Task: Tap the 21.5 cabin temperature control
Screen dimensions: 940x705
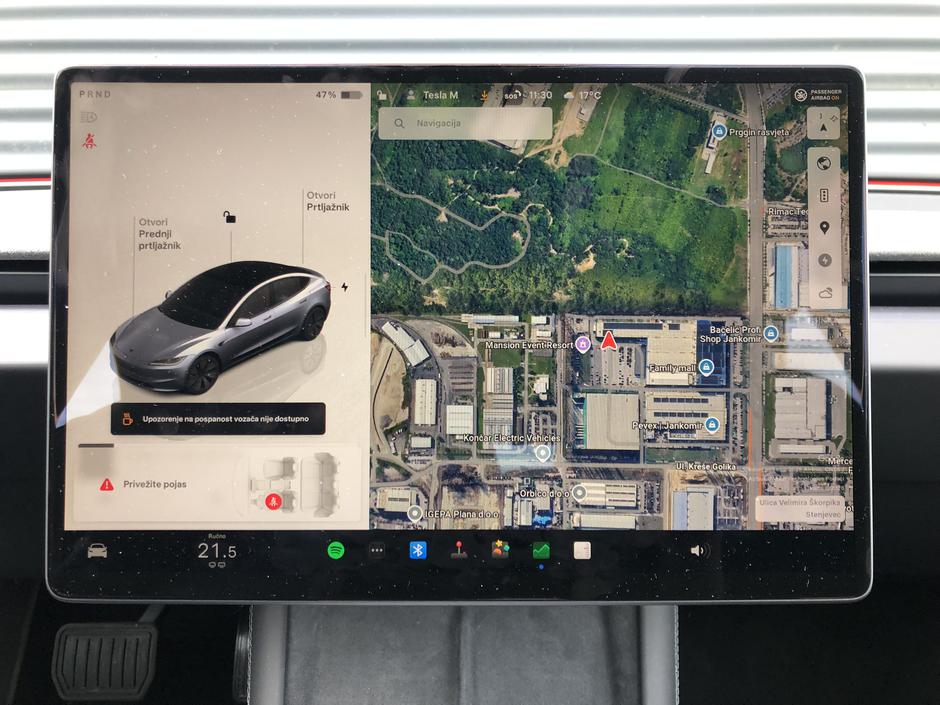Action: [x=217, y=551]
